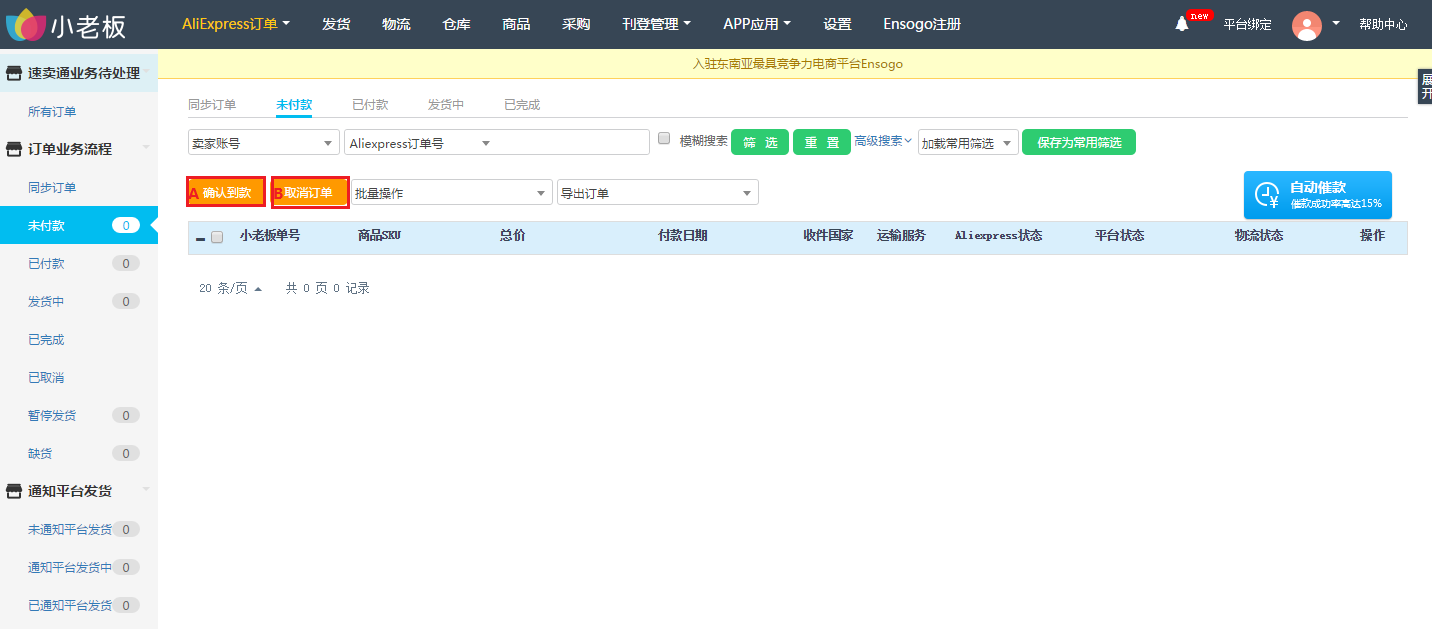Open the 导出订单 dropdown
The image size is (1432, 636).
(x=658, y=193)
